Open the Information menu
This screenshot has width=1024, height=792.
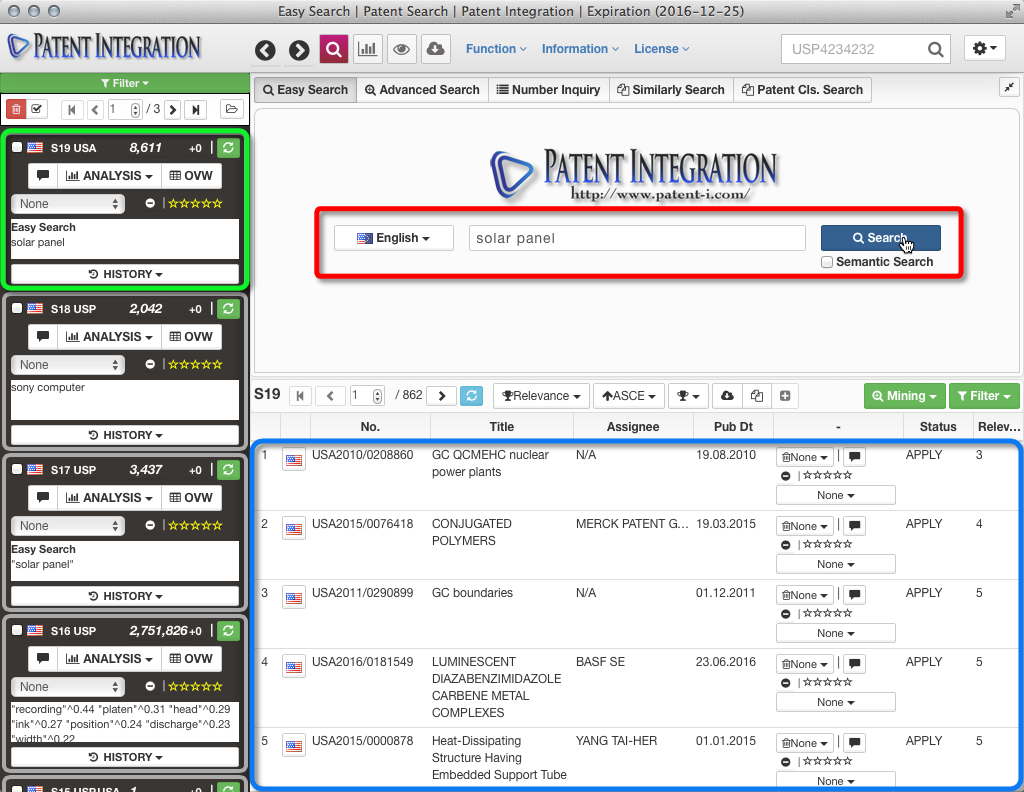click(580, 49)
